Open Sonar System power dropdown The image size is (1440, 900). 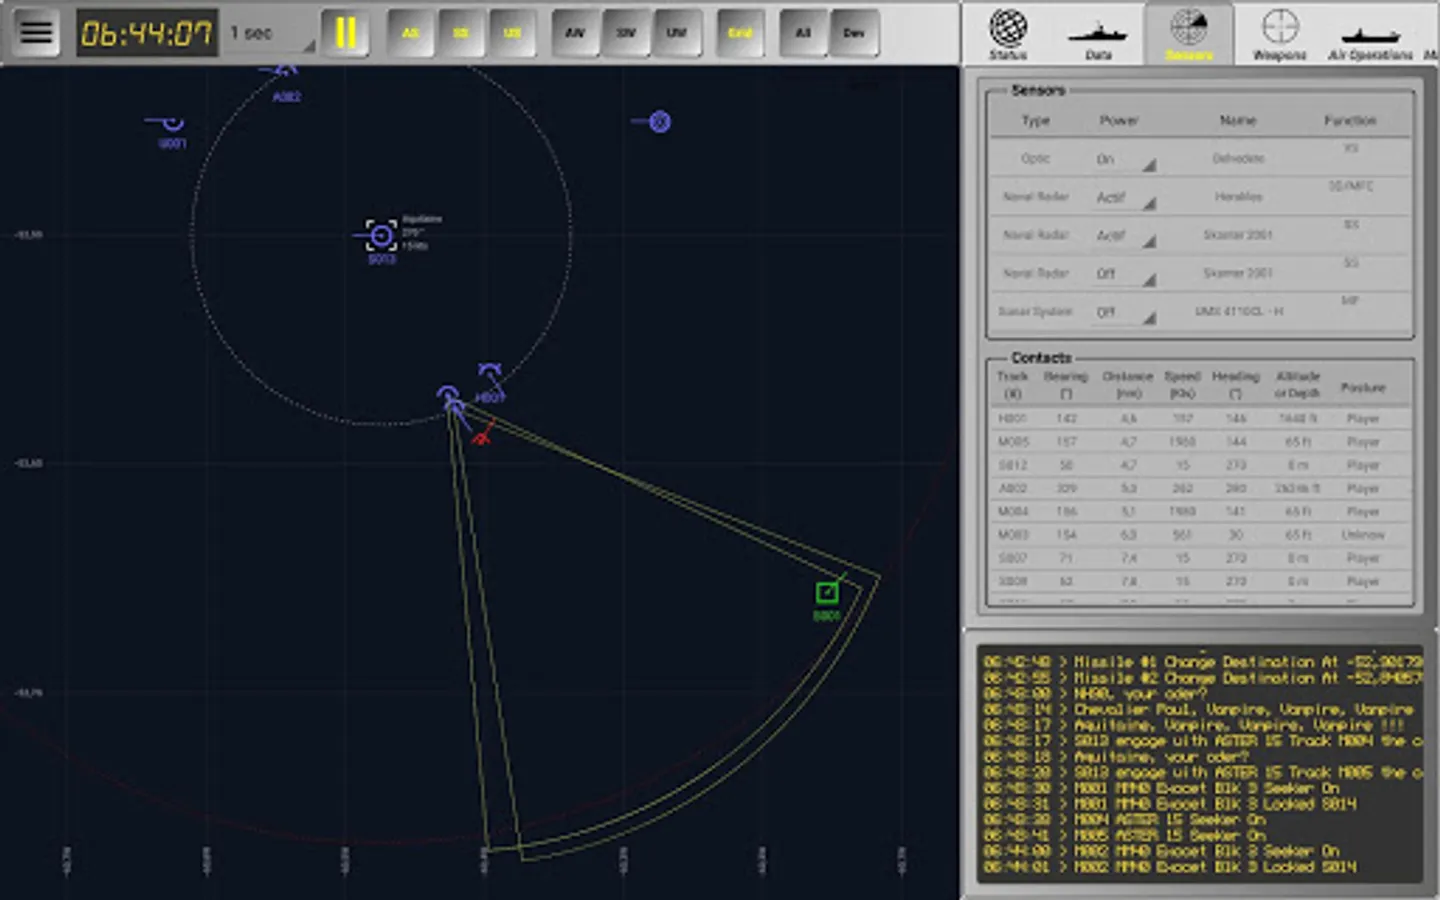(1124, 312)
